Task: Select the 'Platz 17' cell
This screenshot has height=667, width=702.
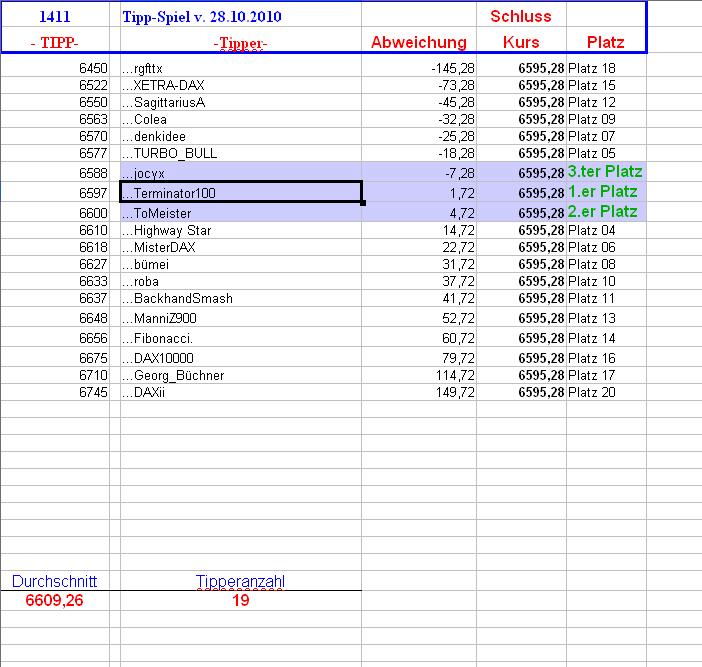Action: (x=591, y=375)
